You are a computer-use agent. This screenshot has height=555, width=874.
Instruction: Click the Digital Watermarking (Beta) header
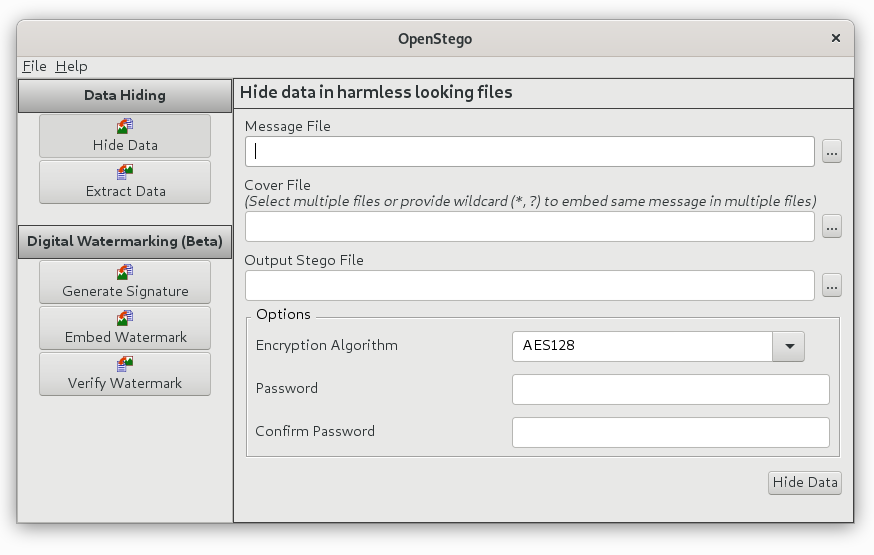[125, 242]
